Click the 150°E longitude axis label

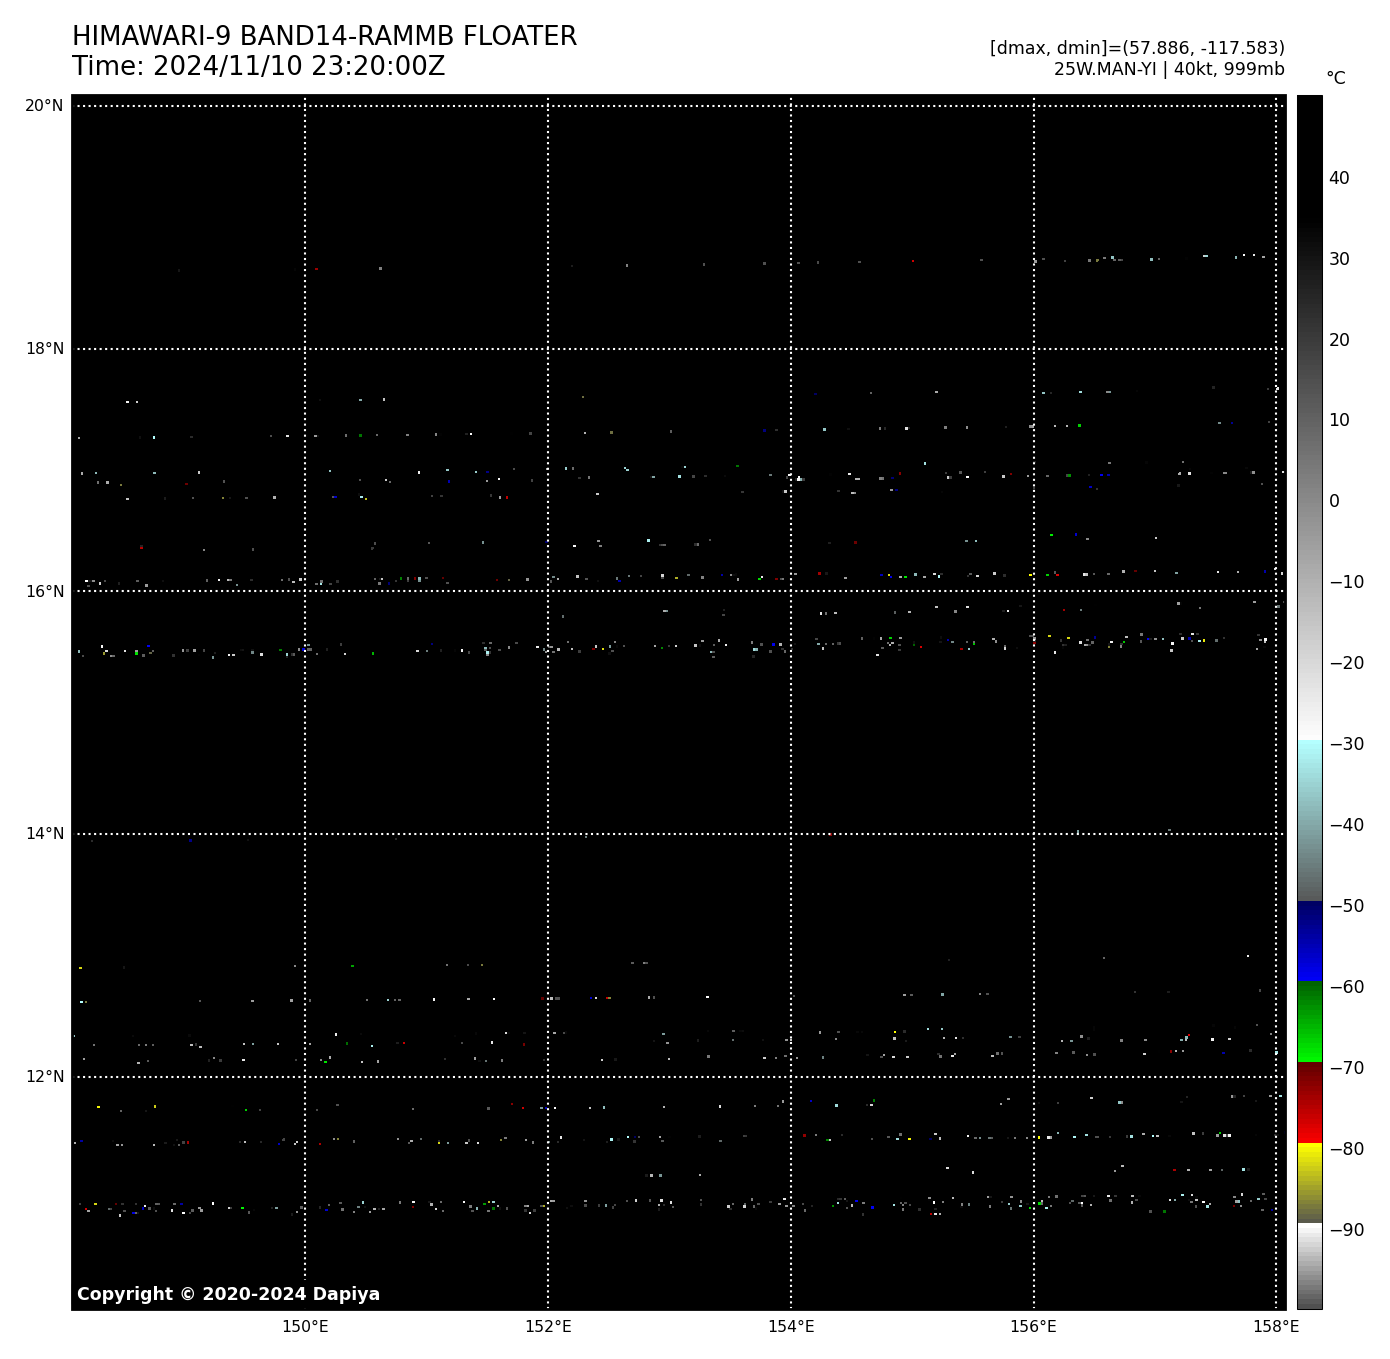coord(305,1327)
